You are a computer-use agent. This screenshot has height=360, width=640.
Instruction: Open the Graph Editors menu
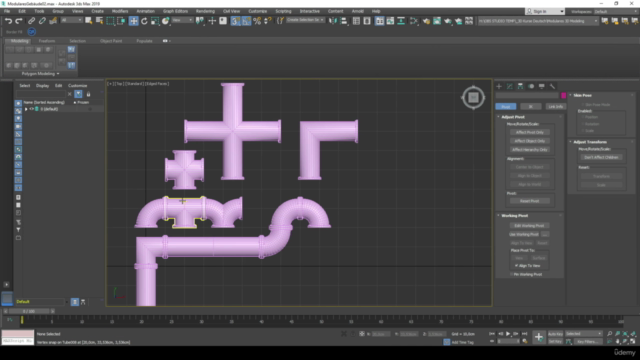(175, 11)
